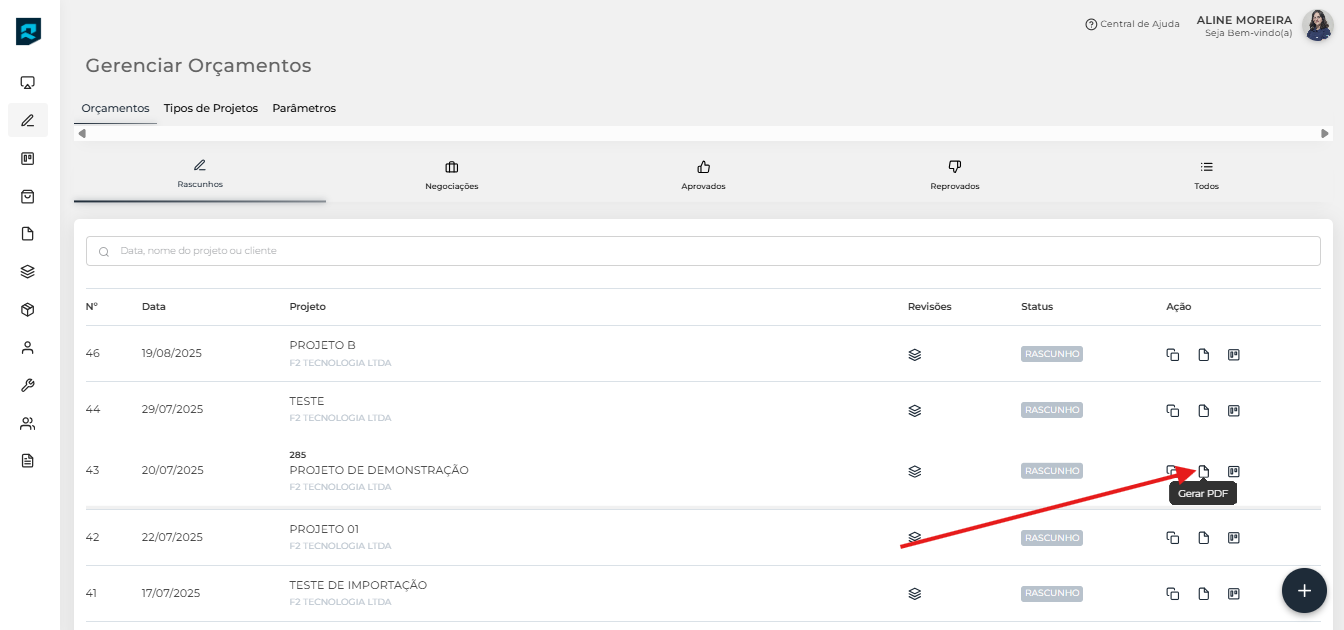Switch to the Tipos de Projetos tab
Image resolution: width=1344 pixels, height=630 pixels.
point(210,108)
